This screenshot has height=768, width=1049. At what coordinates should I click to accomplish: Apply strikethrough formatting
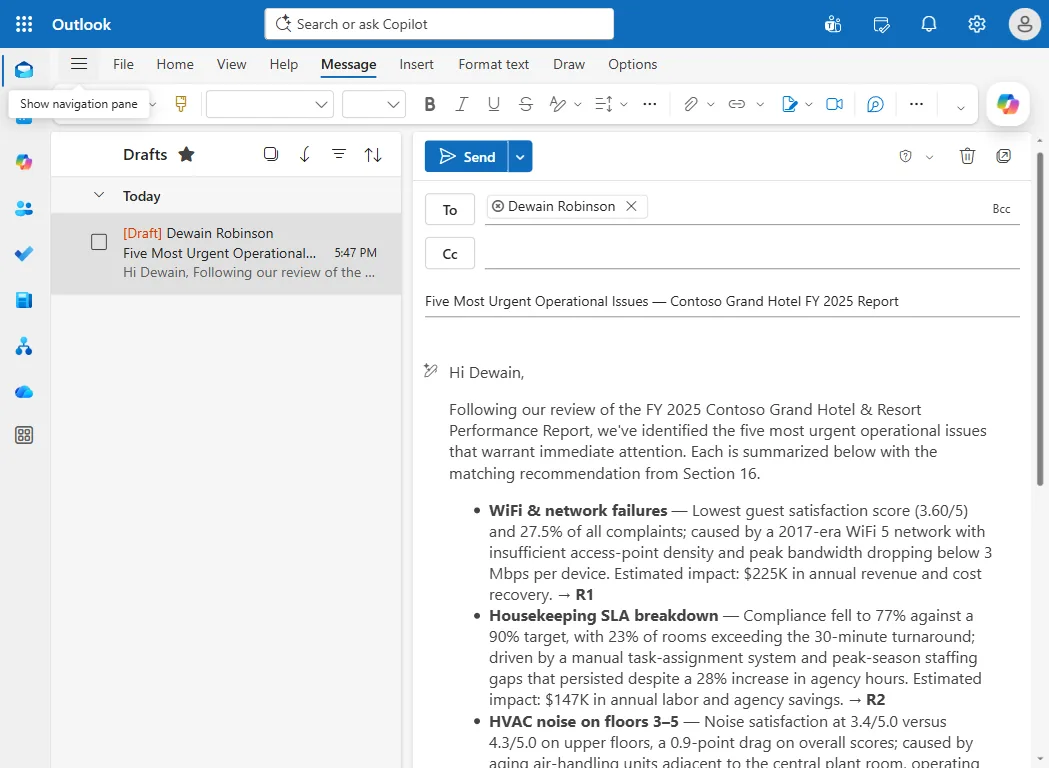coord(526,104)
